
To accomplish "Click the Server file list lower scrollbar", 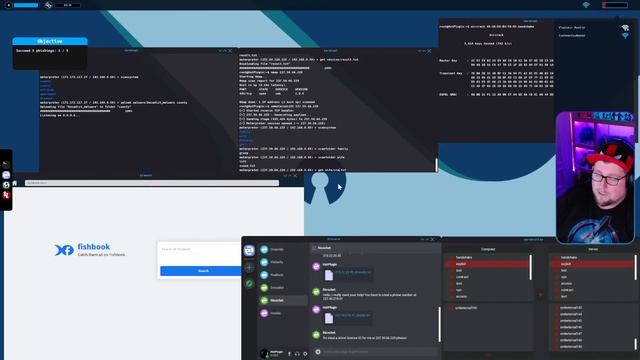I will [x=636, y=344].
